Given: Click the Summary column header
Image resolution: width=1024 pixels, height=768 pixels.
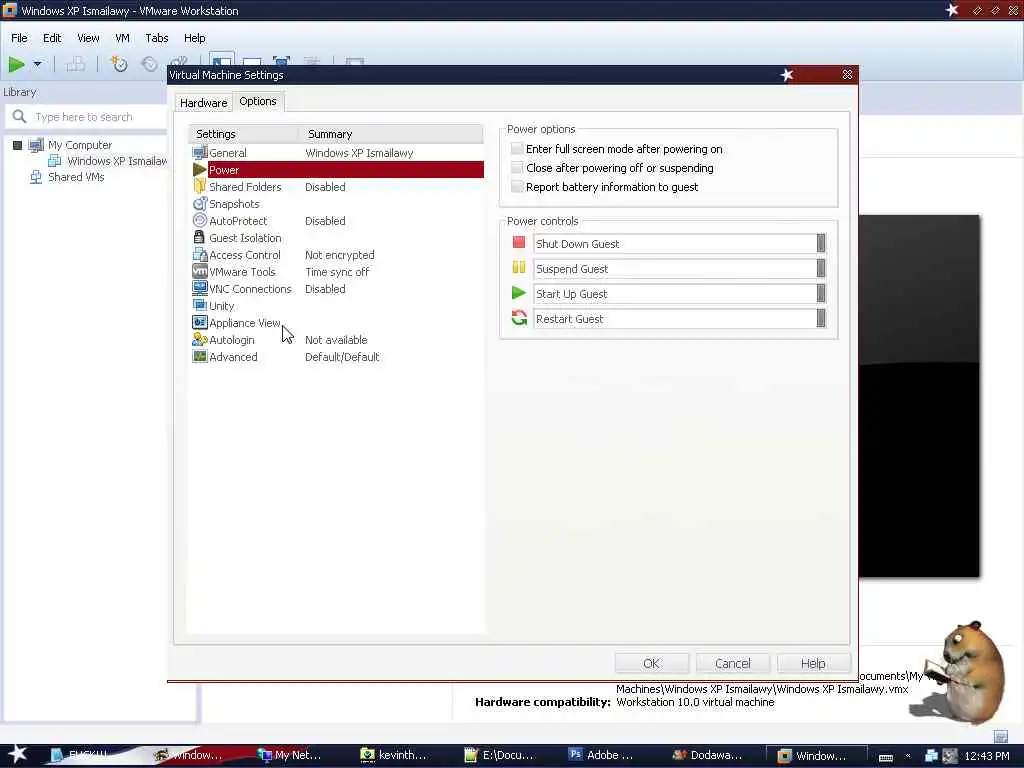Looking at the screenshot, I should click(x=391, y=134).
